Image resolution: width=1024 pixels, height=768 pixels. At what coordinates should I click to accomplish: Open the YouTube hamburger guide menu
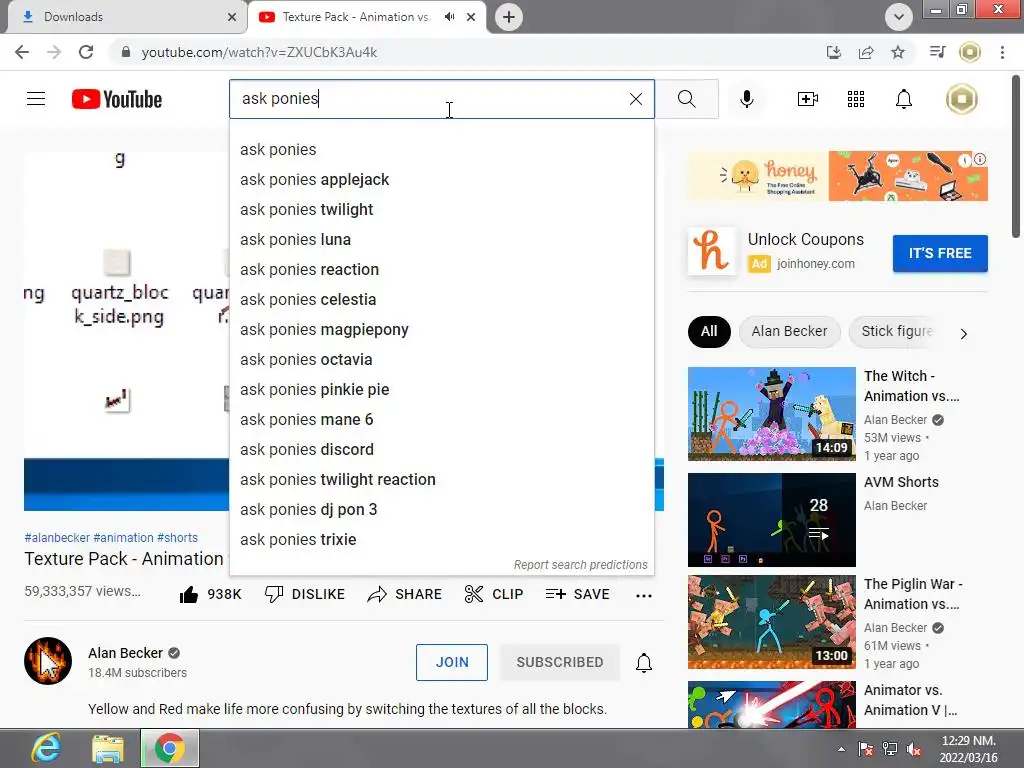(x=36, y=99)
